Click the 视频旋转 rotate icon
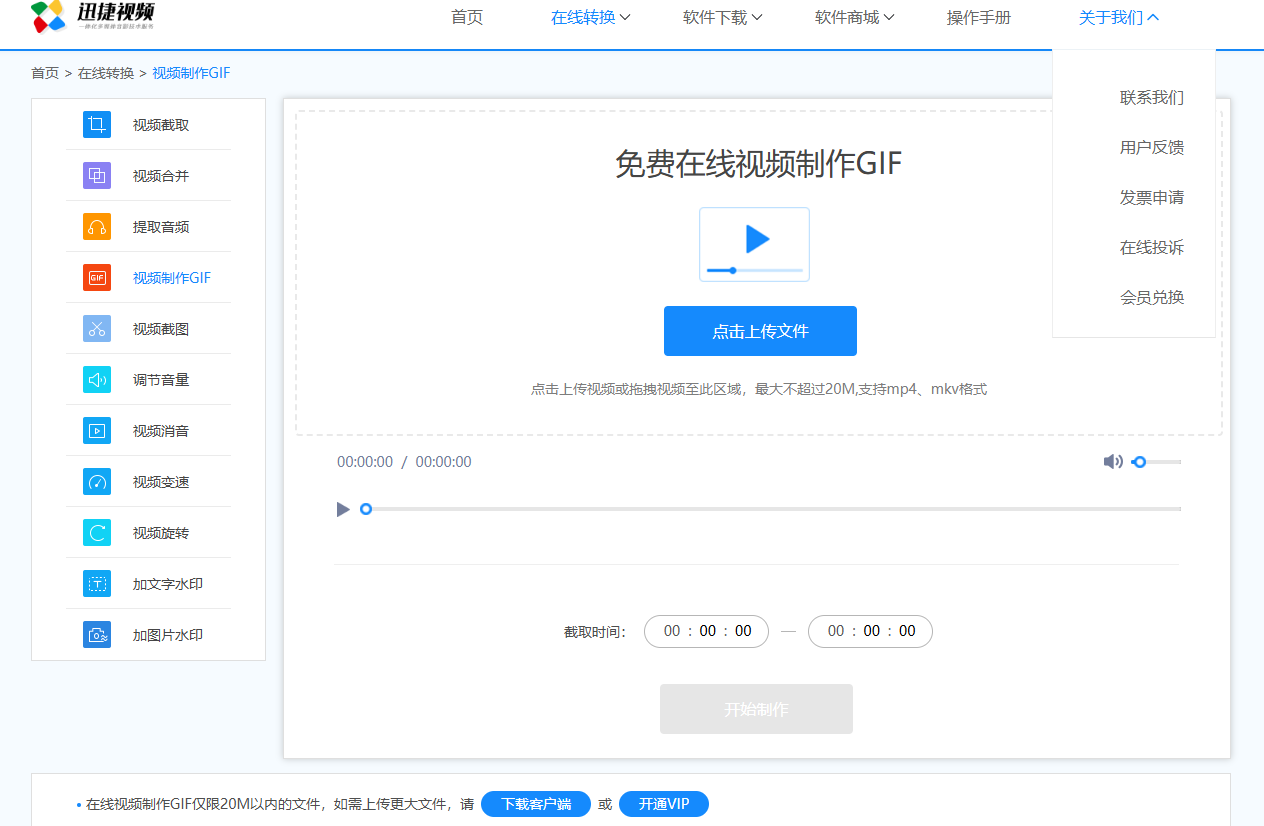1264x826 pixels. click(x=97, y=533)
